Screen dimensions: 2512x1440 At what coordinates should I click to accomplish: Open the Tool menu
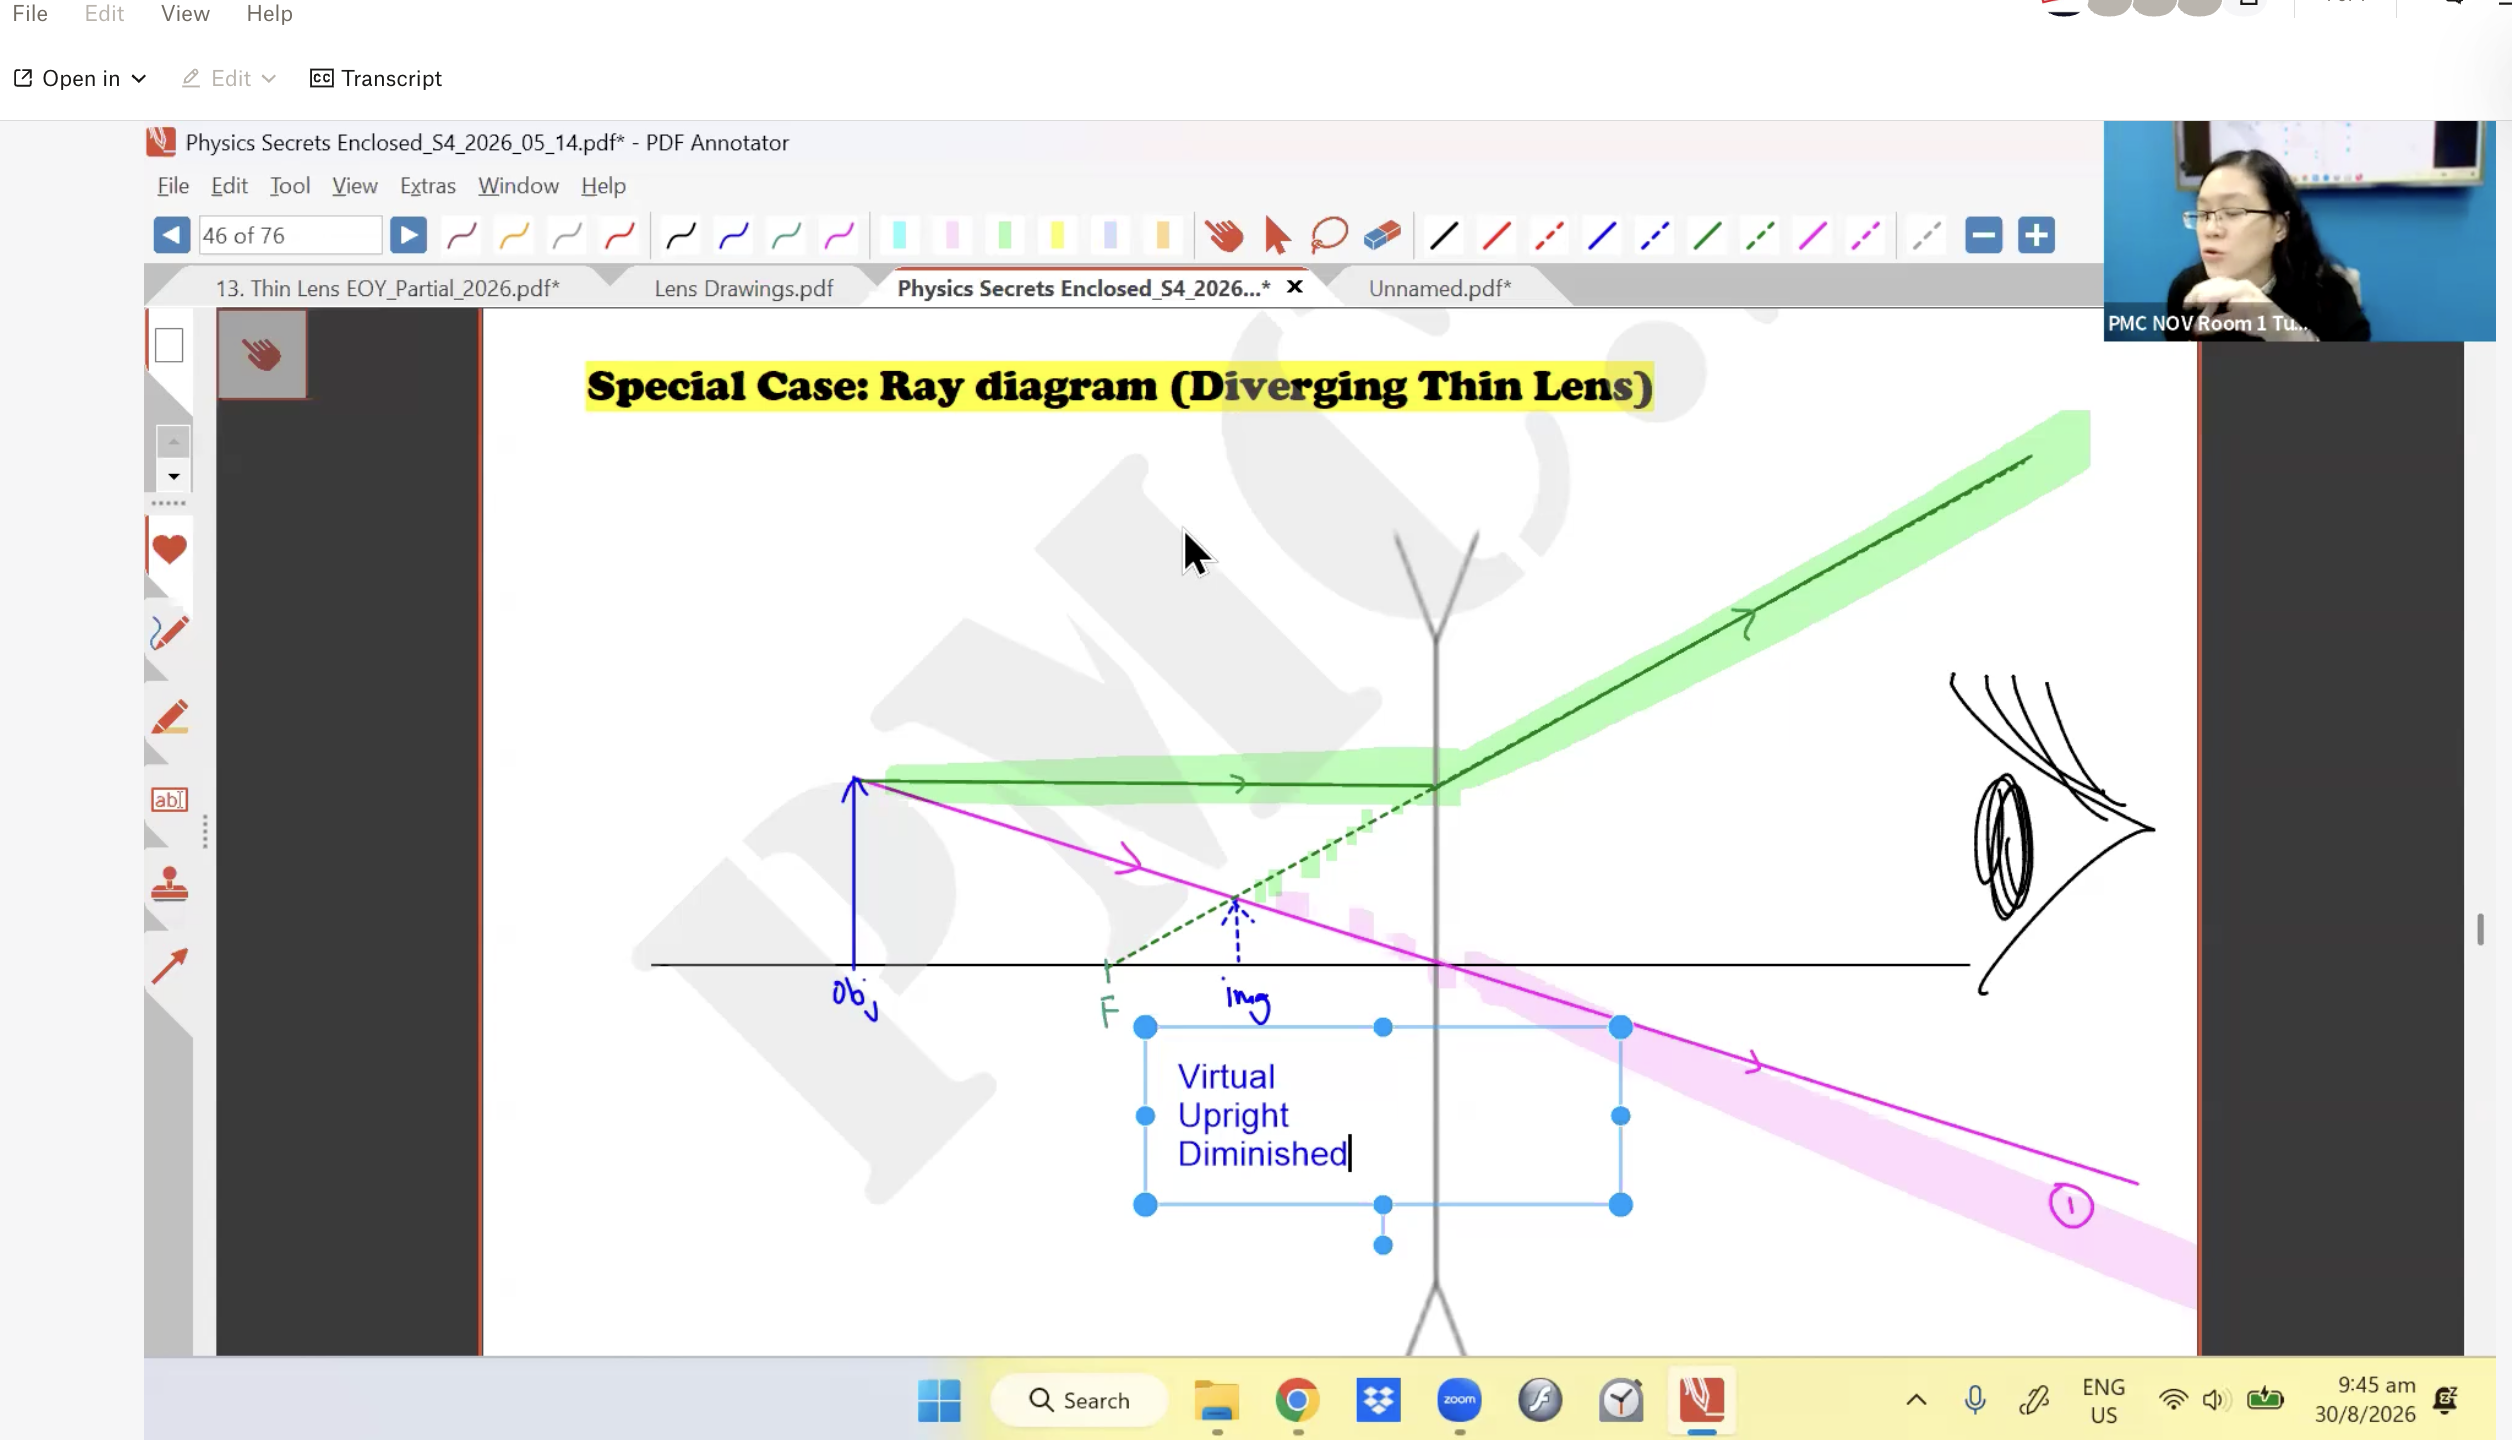point(290,186)
